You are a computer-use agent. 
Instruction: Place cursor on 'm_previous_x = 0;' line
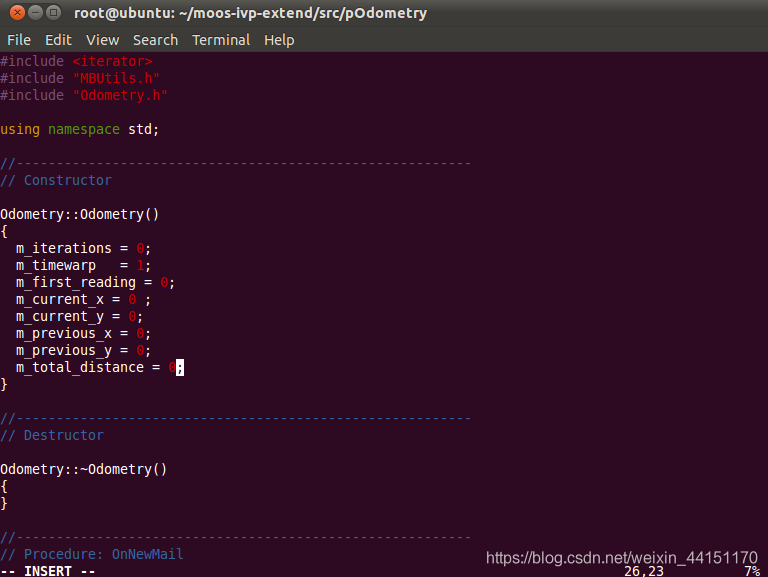[x=83, y=334]
